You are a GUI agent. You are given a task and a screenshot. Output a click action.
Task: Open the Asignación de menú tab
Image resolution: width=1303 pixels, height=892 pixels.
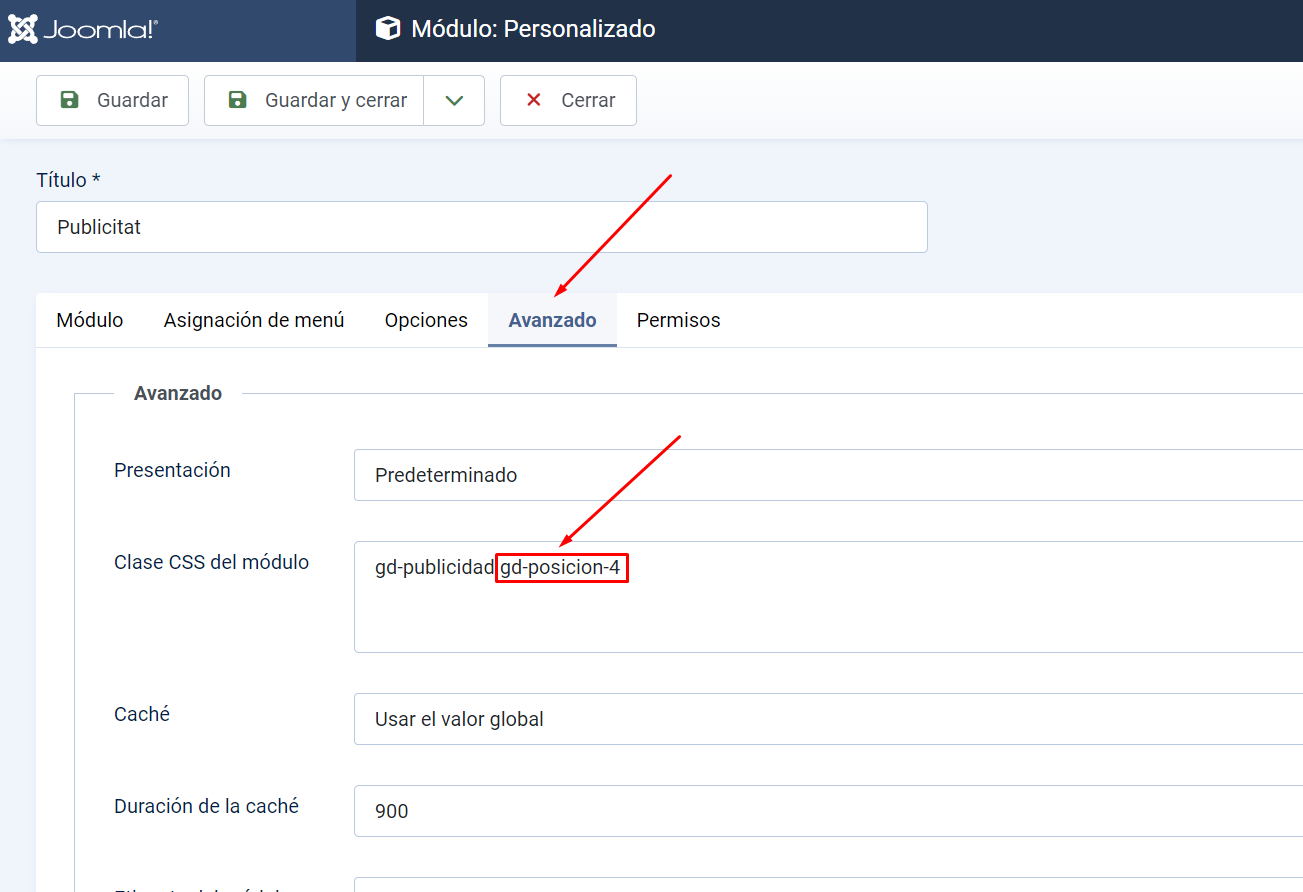tap(254, 320)
